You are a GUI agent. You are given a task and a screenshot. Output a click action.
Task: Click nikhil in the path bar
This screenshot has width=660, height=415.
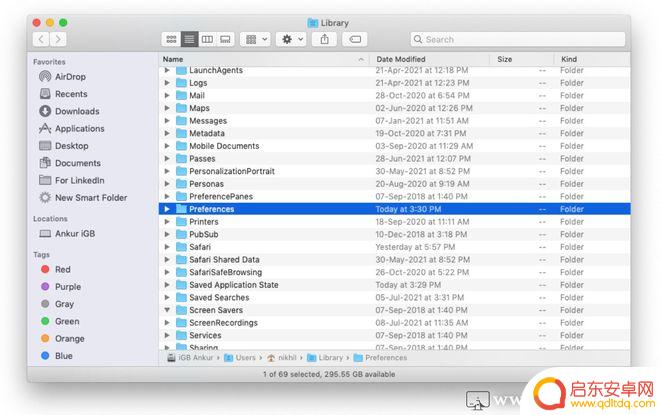point(282,358)
